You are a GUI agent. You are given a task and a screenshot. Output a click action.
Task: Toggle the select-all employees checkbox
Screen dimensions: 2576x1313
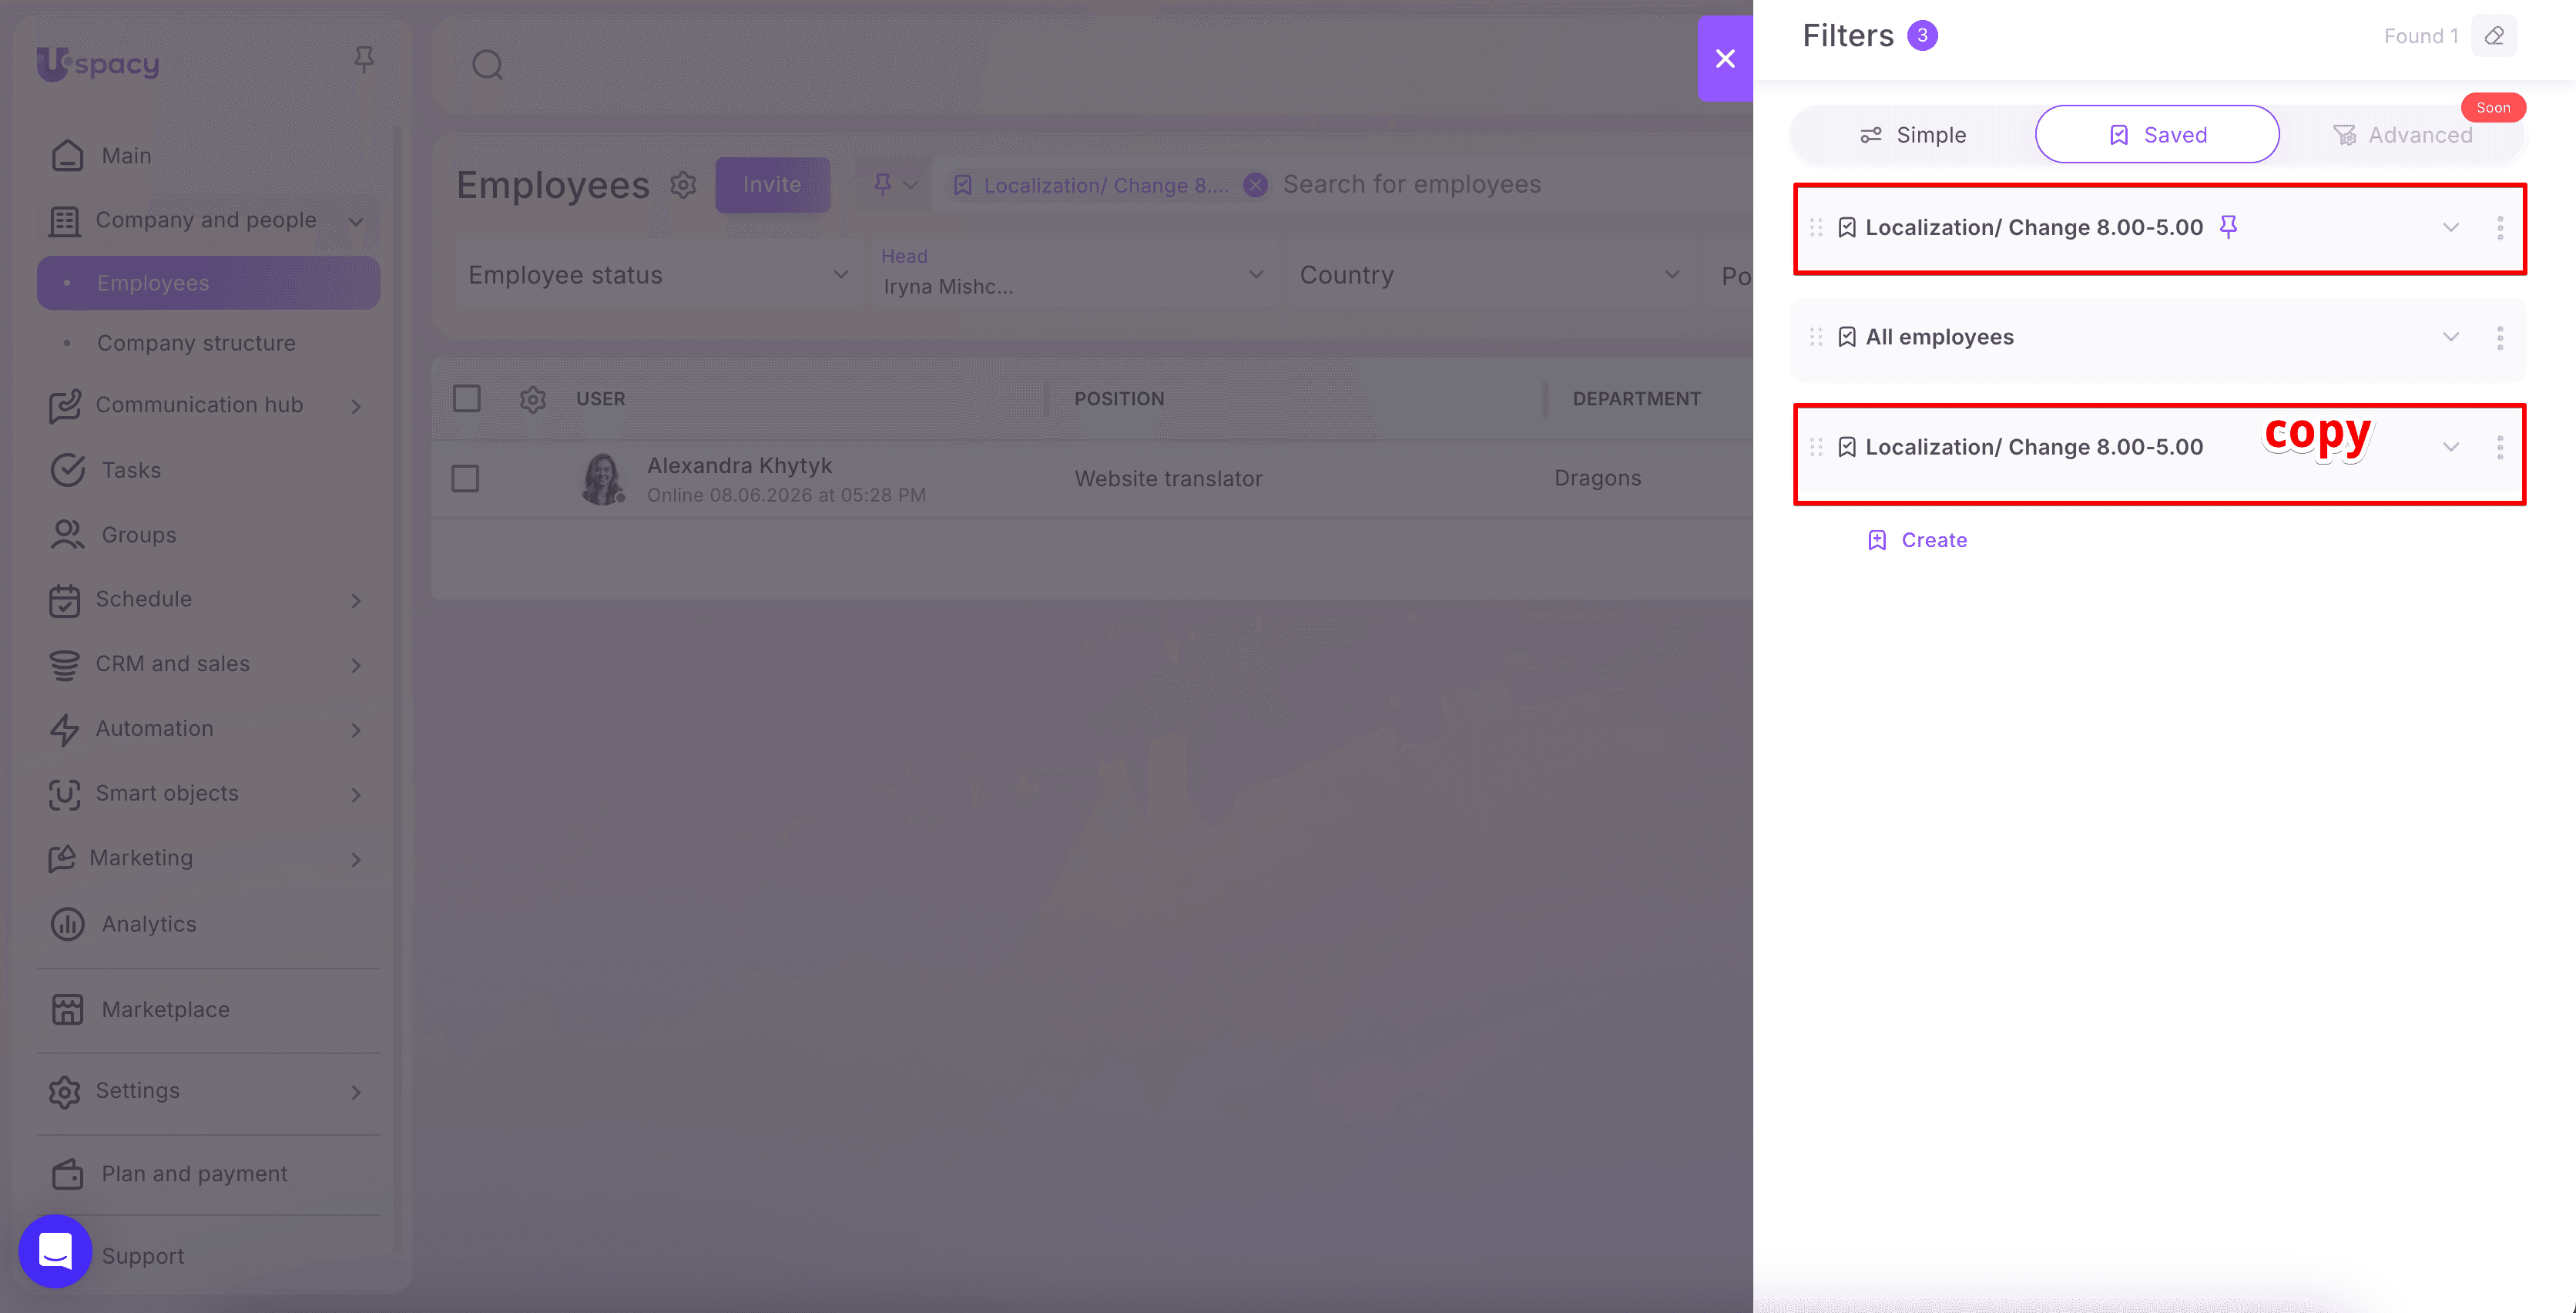tap(466, 398)
